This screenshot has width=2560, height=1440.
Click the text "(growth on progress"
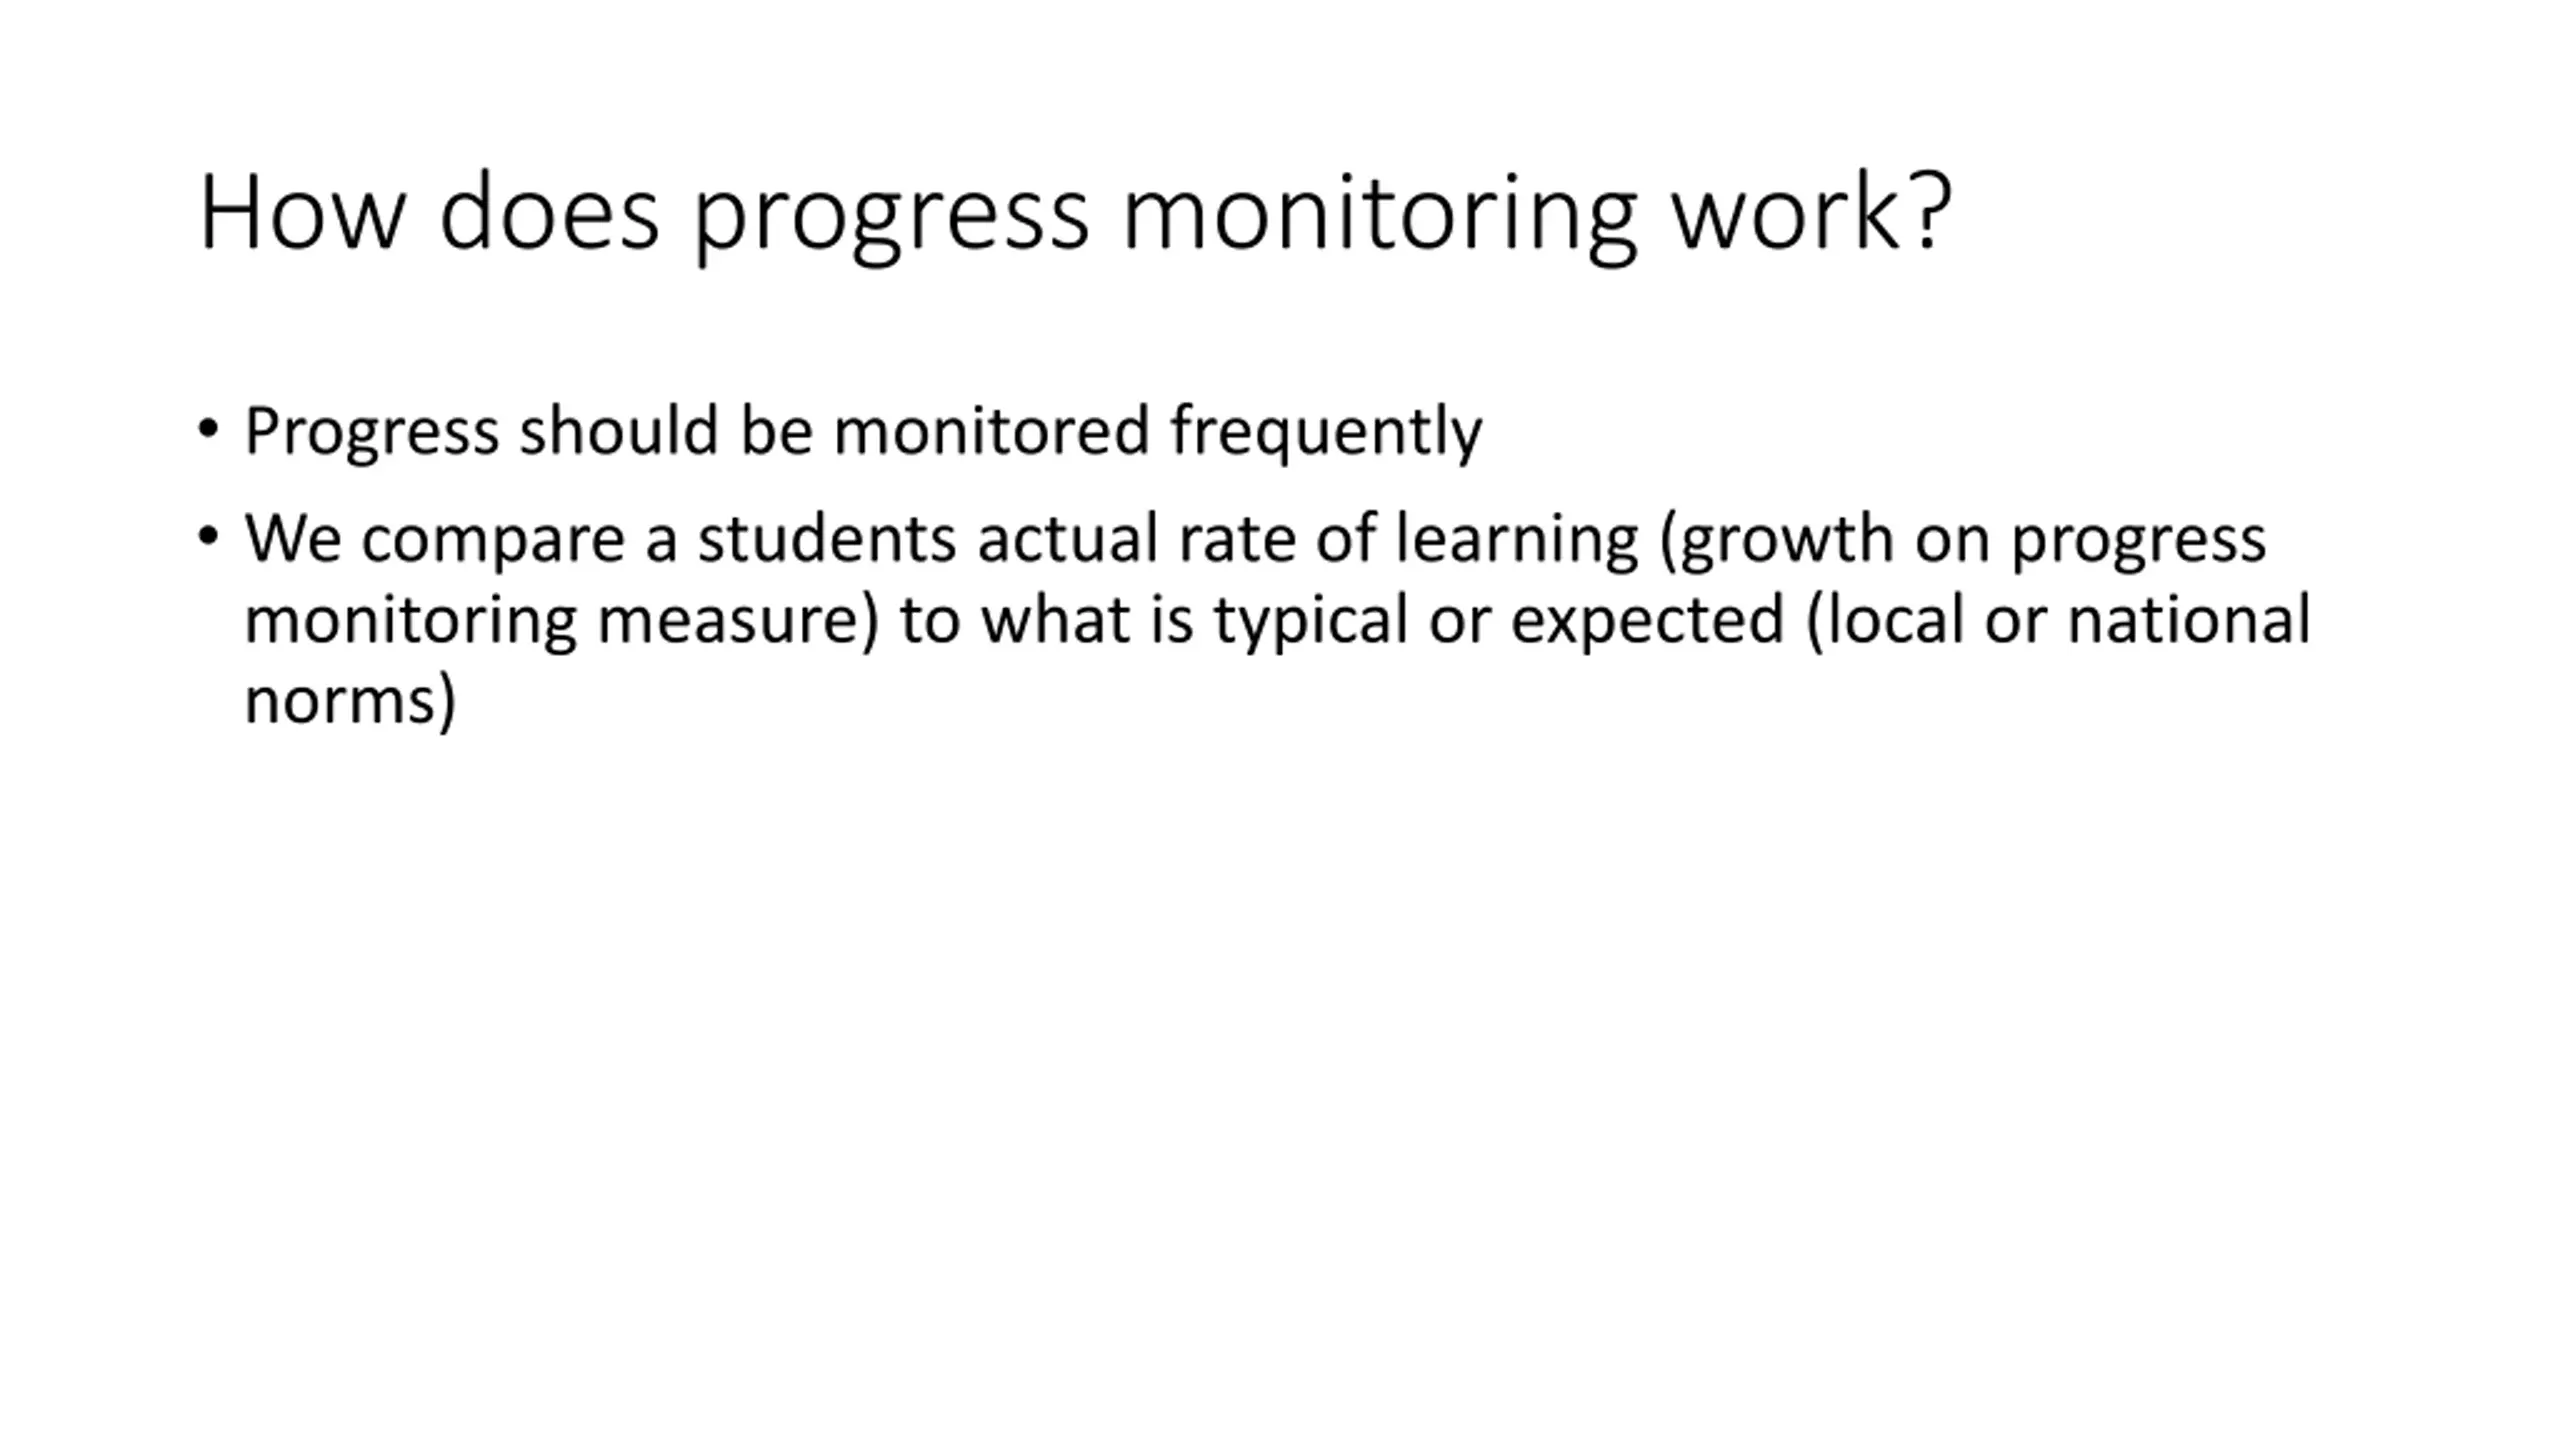(1962, 539)
